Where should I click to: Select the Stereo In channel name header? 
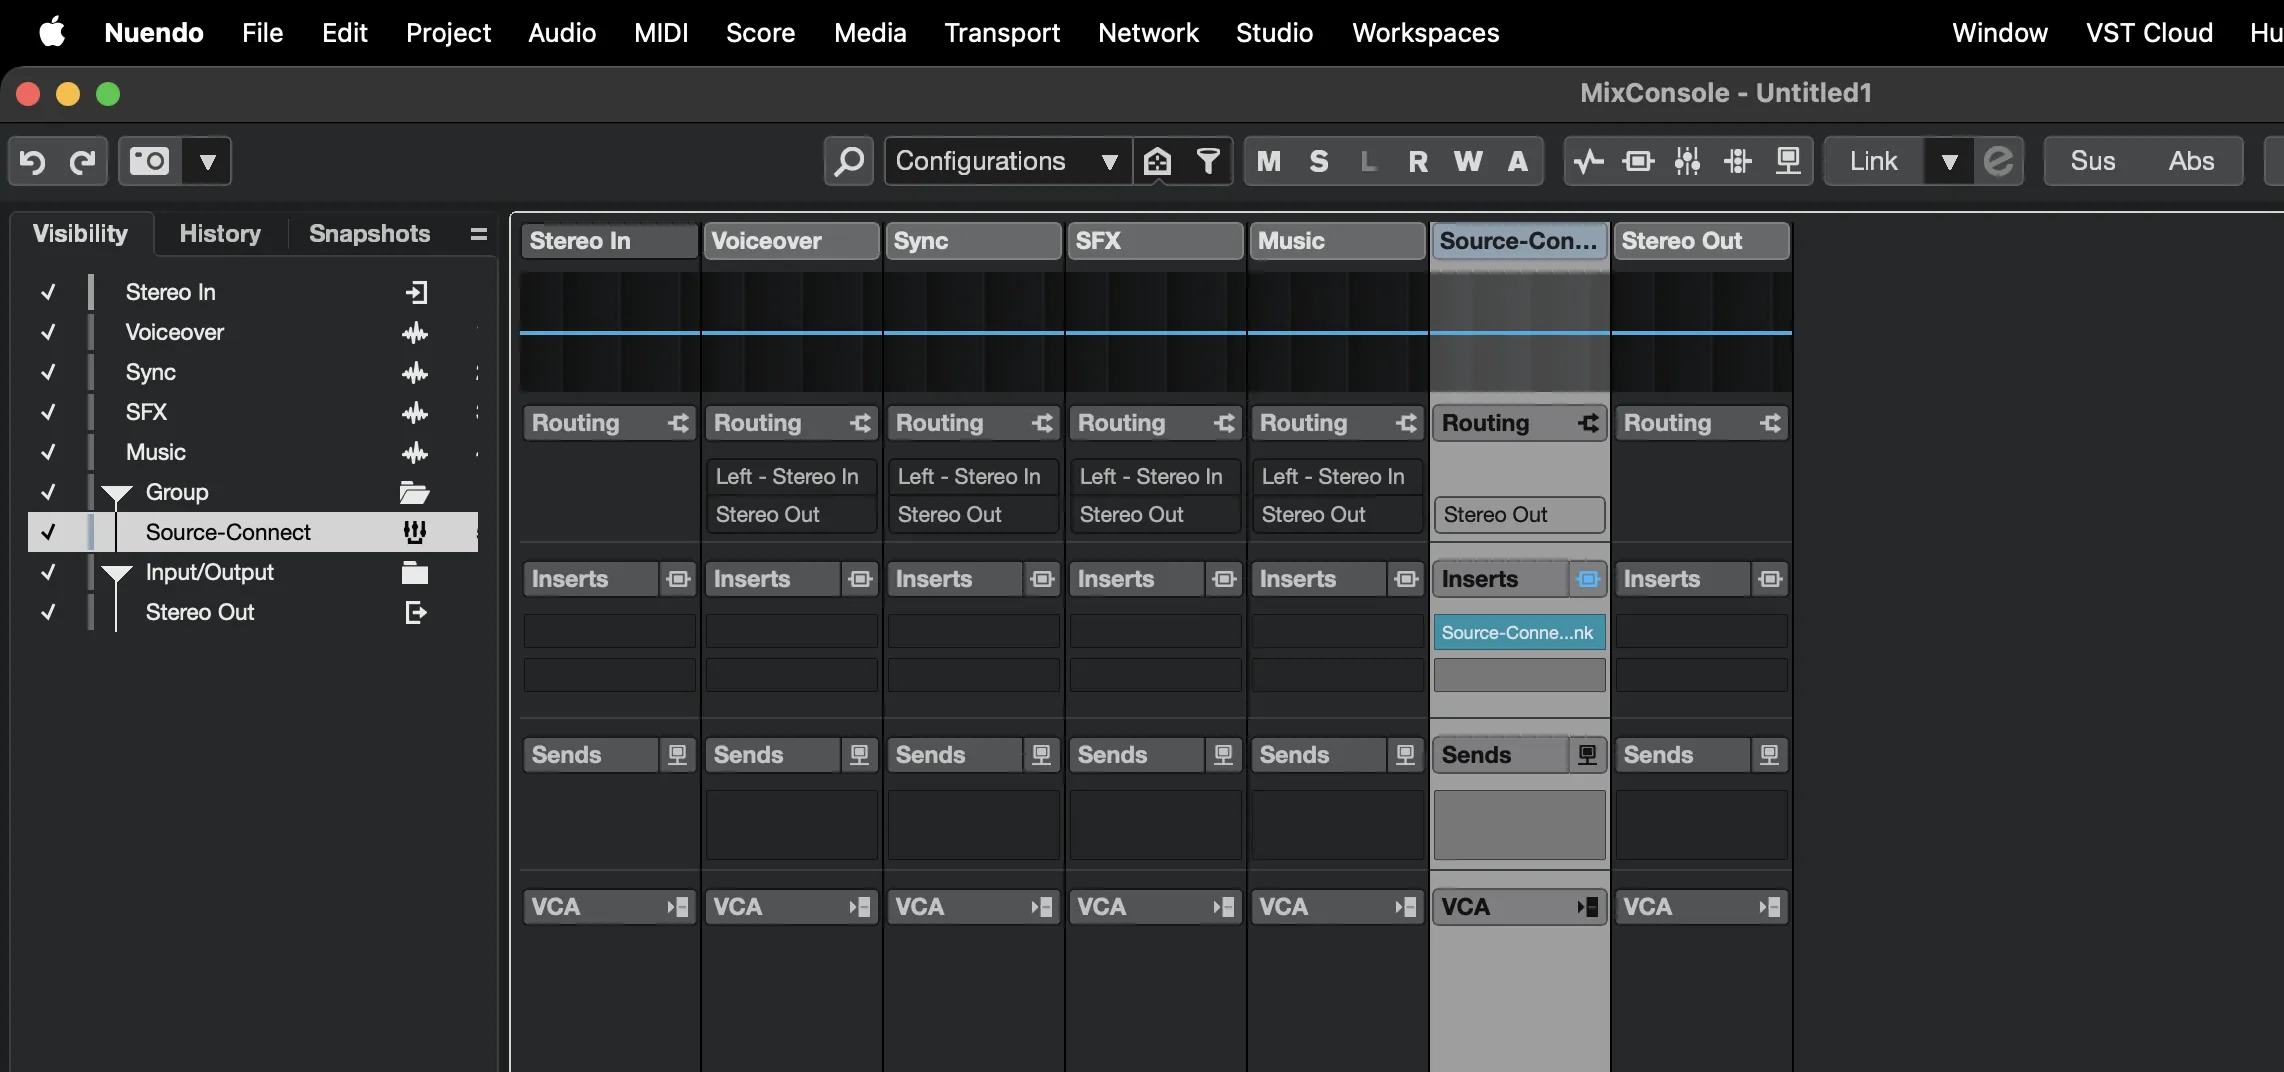click(x=609, y=241)
